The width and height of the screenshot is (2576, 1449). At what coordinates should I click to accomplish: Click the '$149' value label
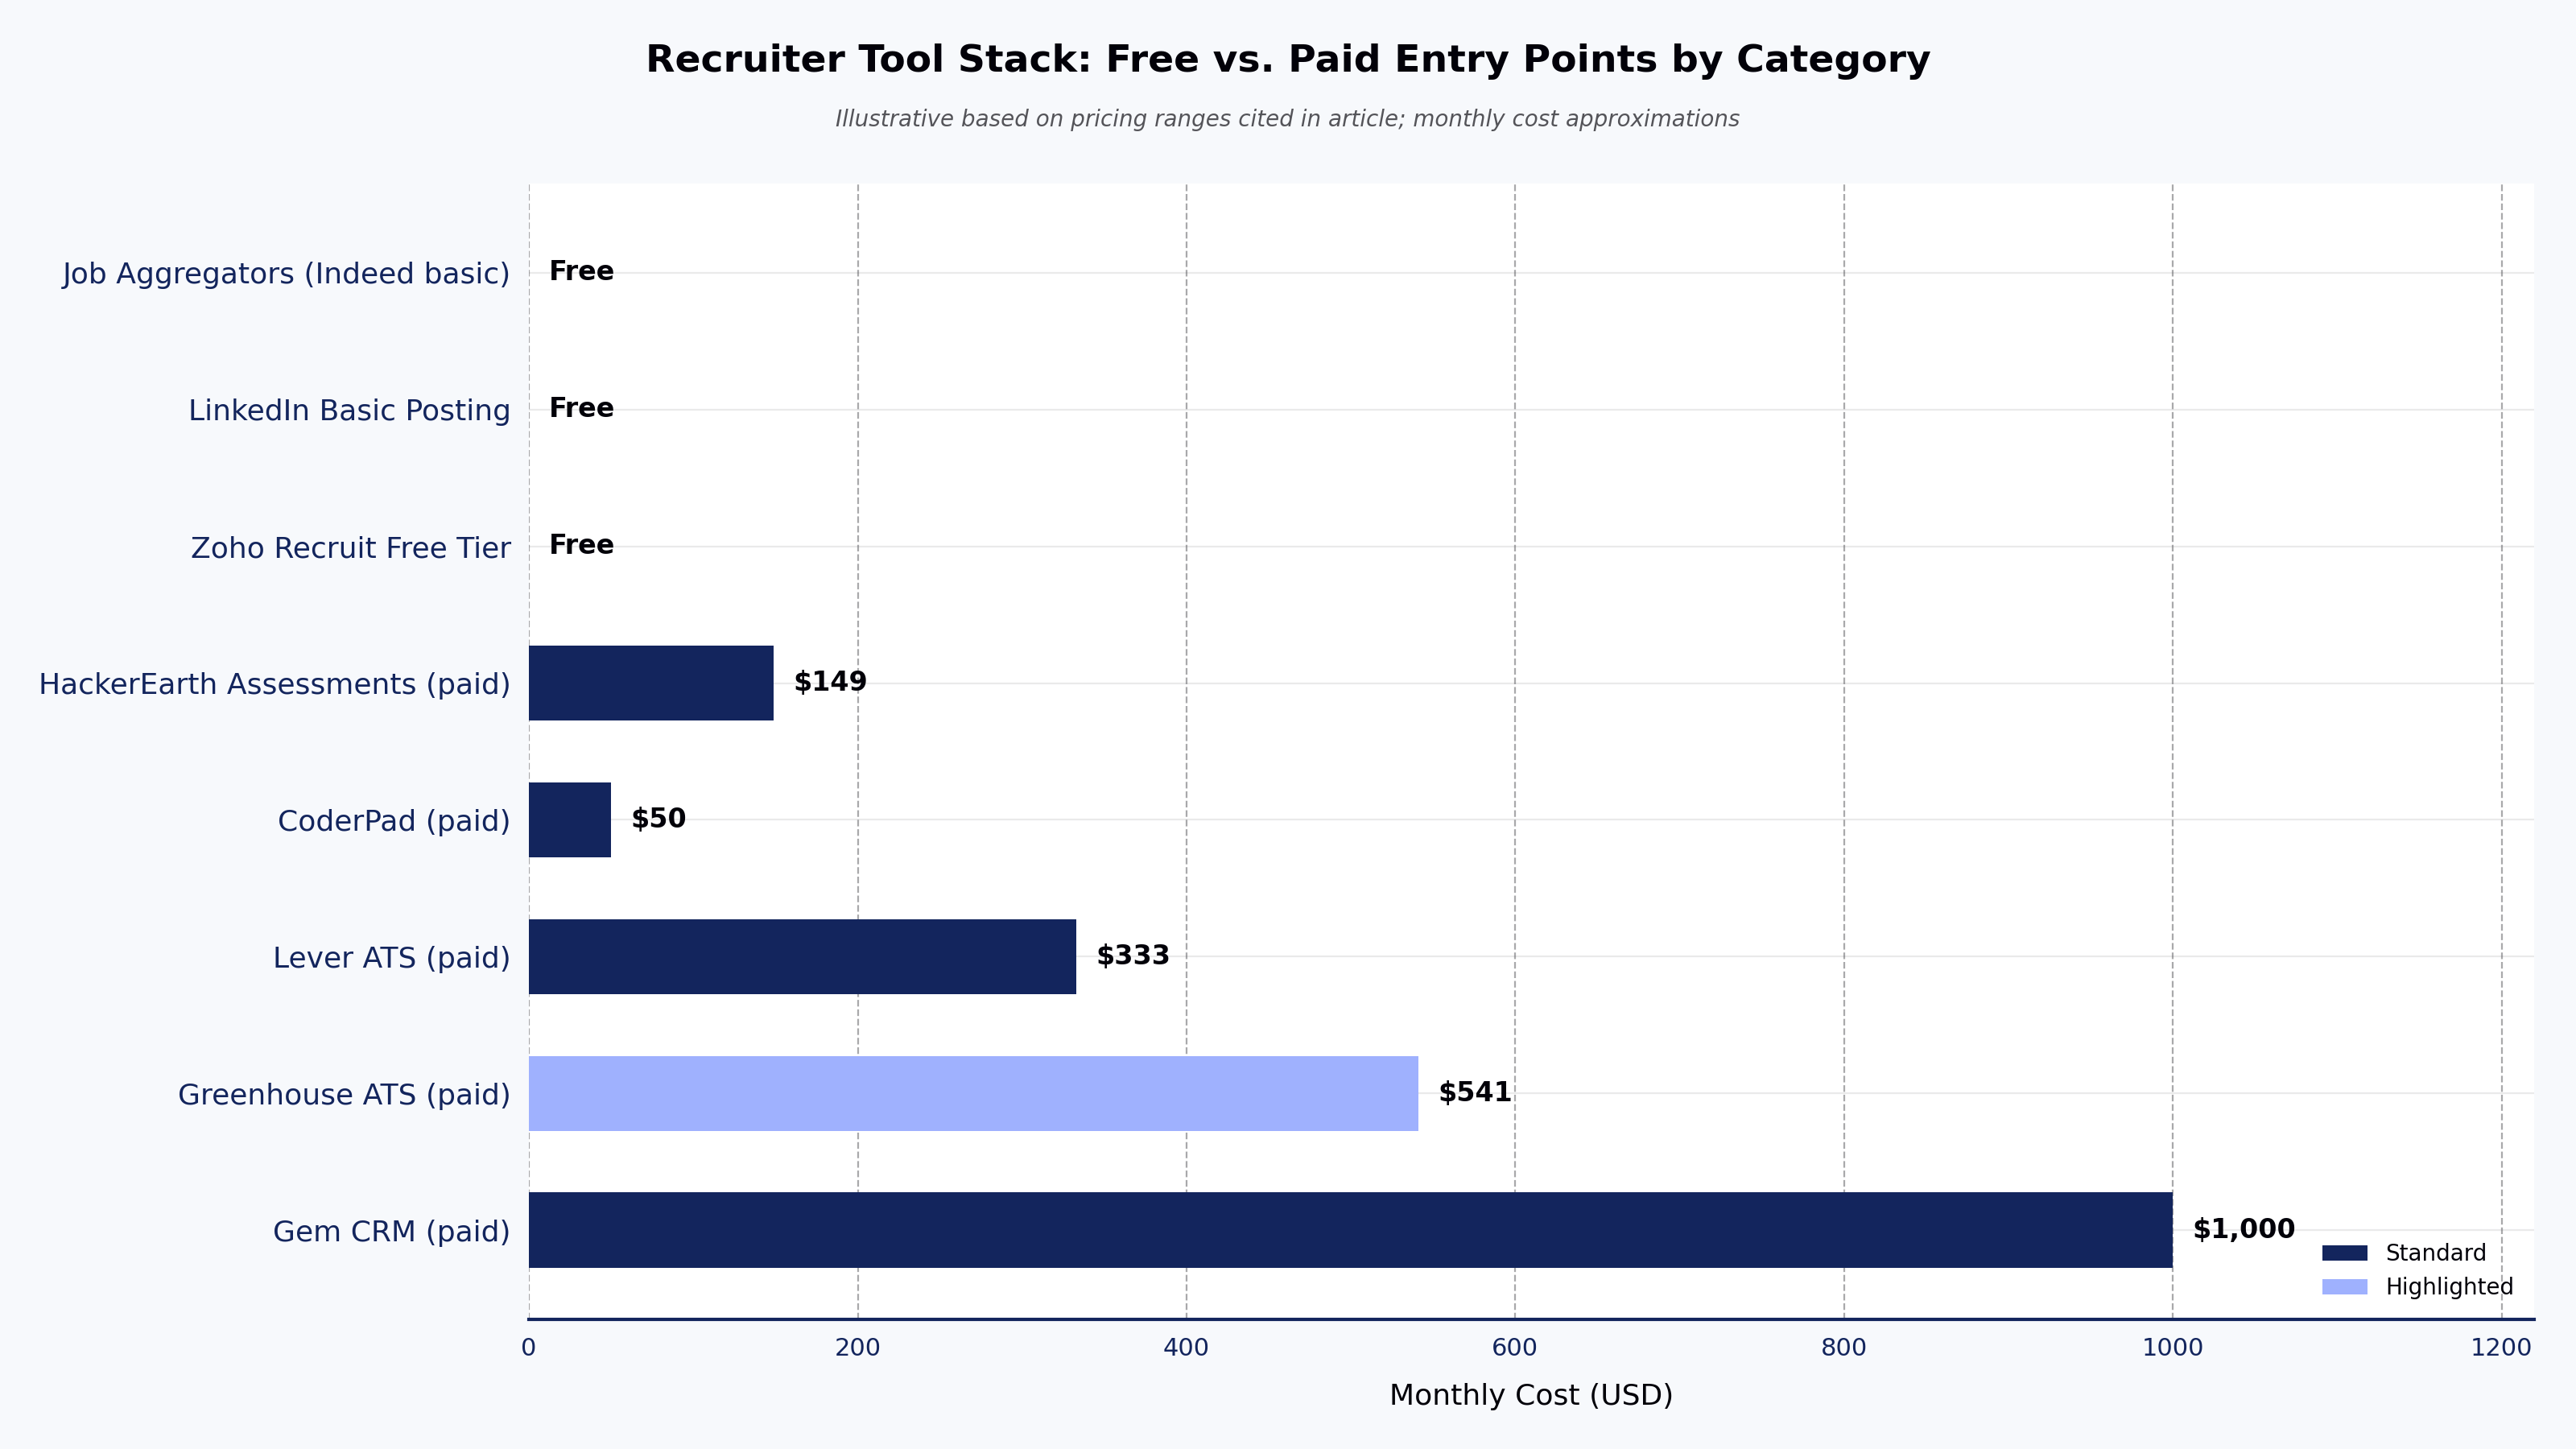[x=830, y=682]
